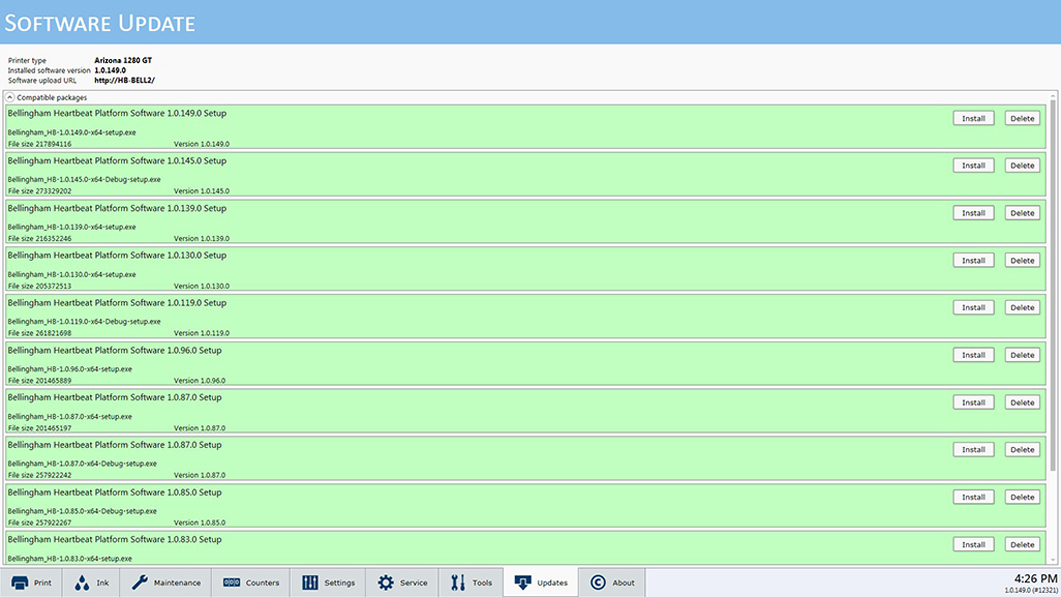Screen dimensions: 1061x597
Task: Select printer type value Arizona 1280 GT
Action: tap(123, 60)
